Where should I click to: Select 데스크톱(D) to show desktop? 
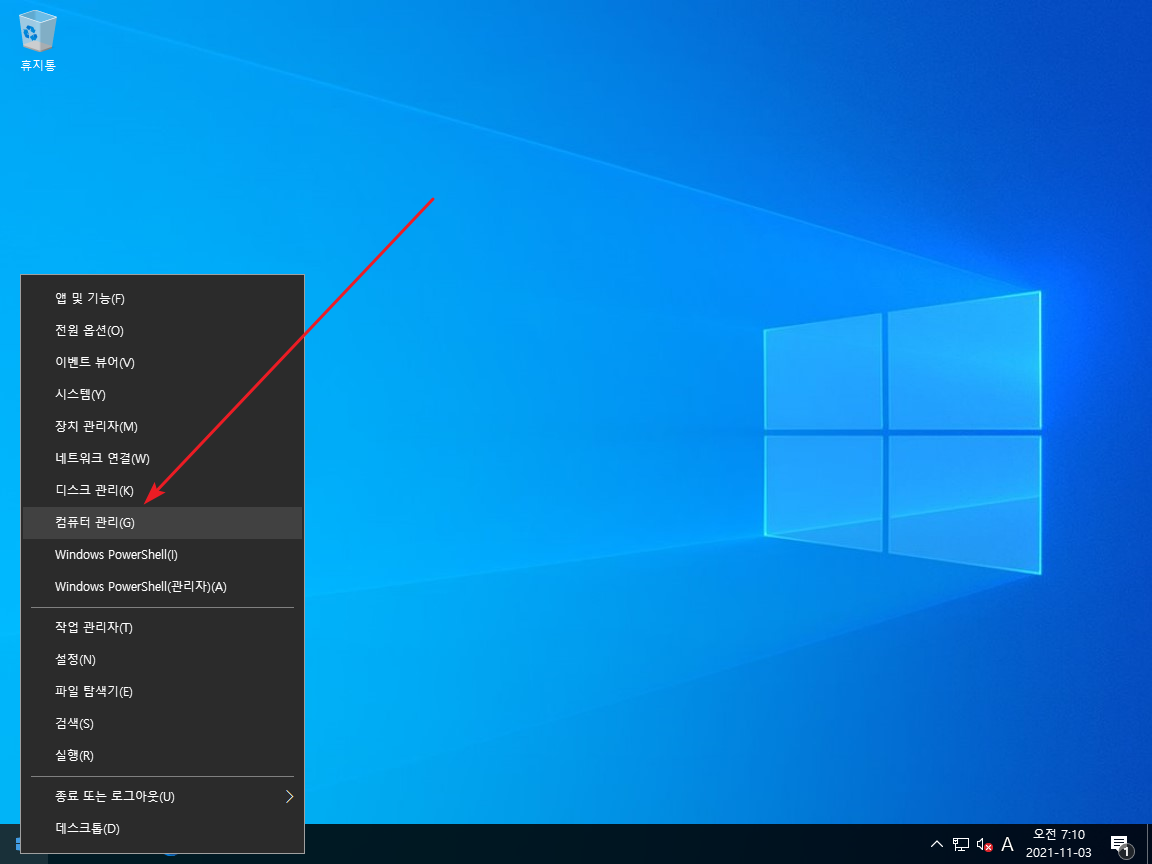point(162,829)
